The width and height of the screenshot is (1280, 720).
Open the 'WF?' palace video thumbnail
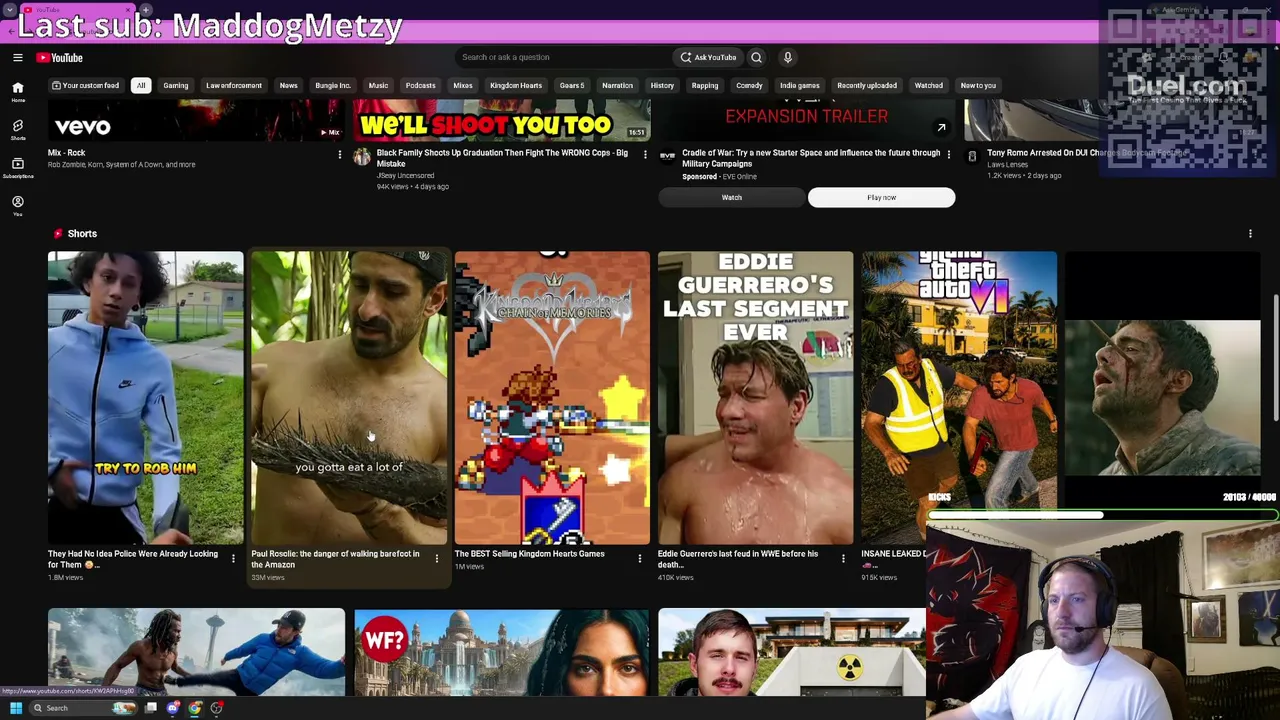click(501, 652)
